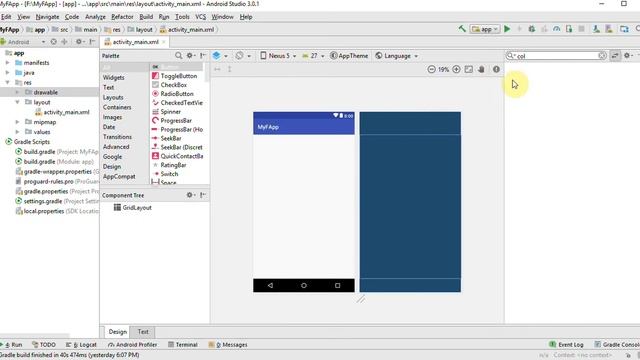
Task: Select GridLayout in the Component Tree
Action: coord(133,208)
